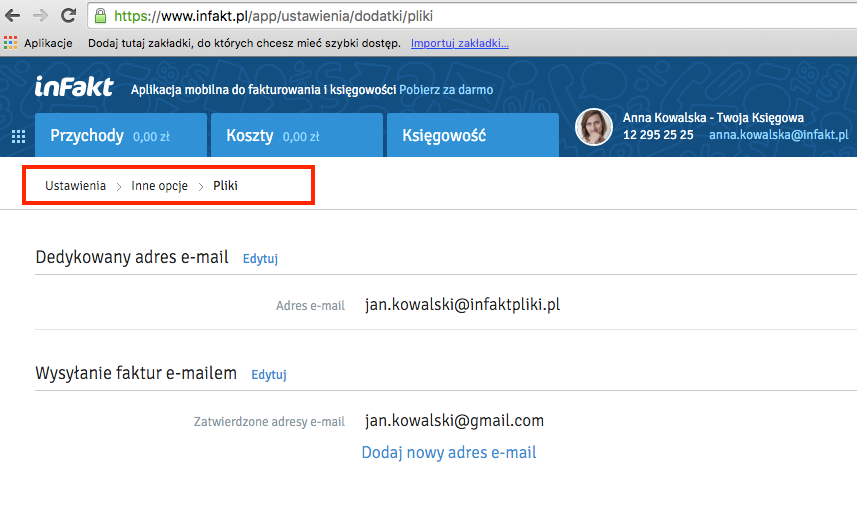Click Pobierz za darmo link

(446, 90)
